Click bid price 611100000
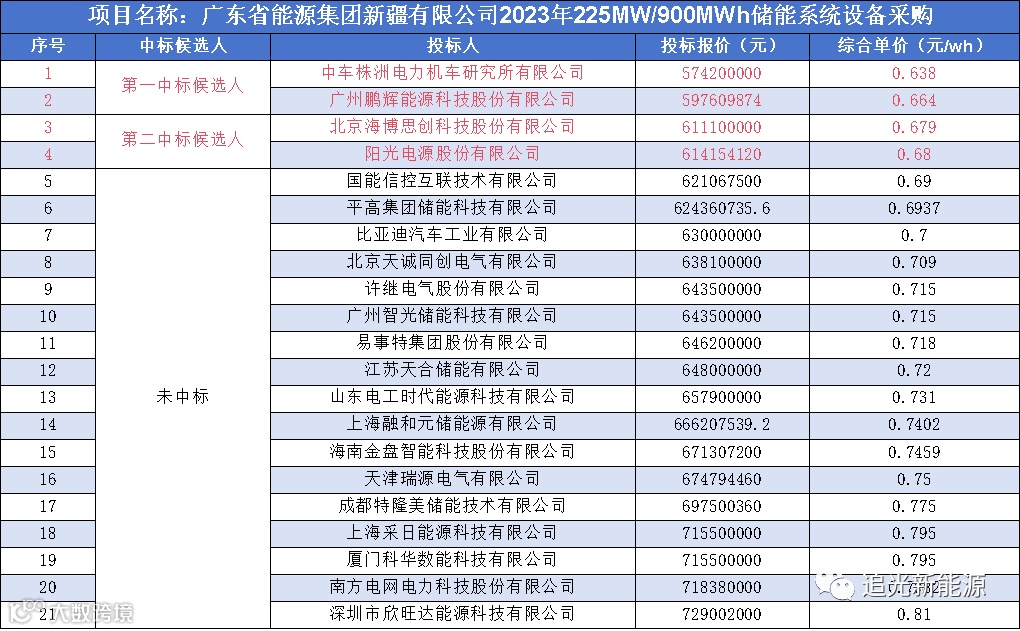1020x631 pixels. [722, 127]
